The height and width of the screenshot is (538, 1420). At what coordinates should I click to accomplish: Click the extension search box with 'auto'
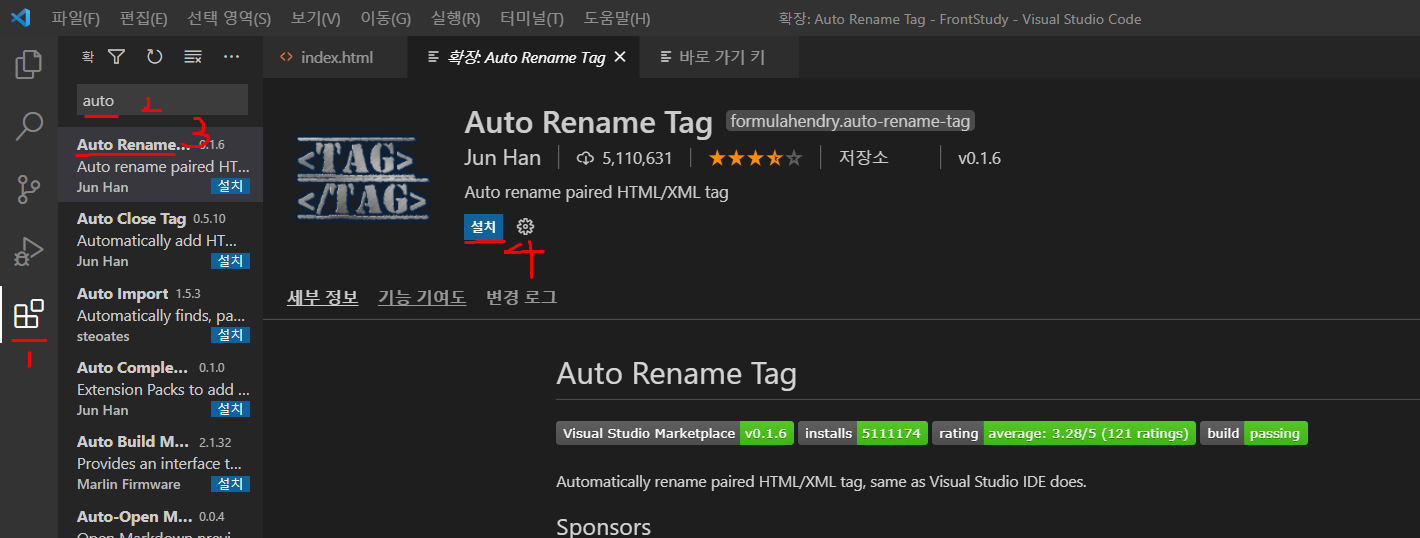coord(162,100)
